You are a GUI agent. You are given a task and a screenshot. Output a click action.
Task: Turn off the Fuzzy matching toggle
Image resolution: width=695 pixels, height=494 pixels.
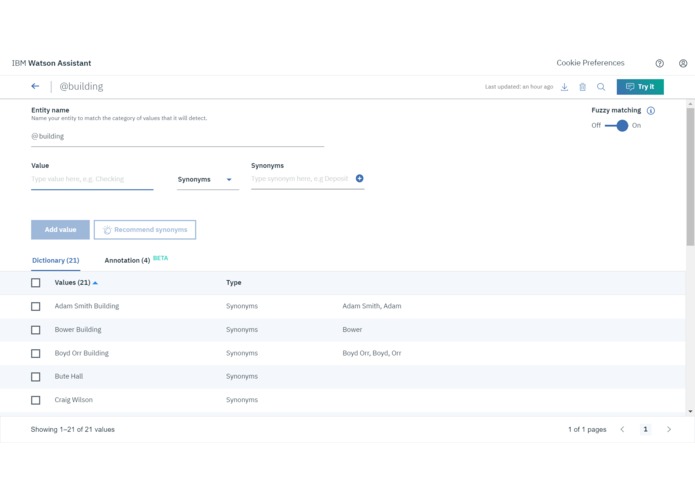click(617, 126)
